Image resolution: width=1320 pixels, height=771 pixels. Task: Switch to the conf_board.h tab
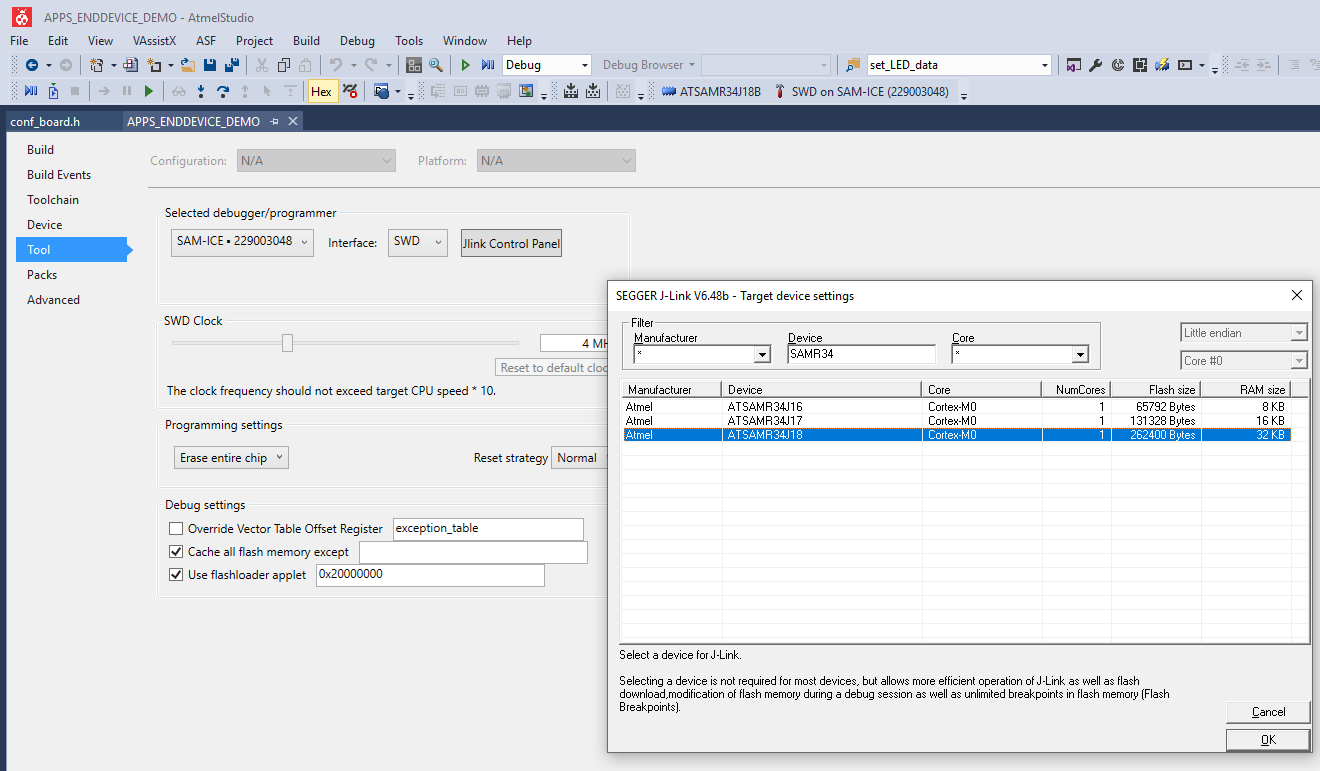45,122
